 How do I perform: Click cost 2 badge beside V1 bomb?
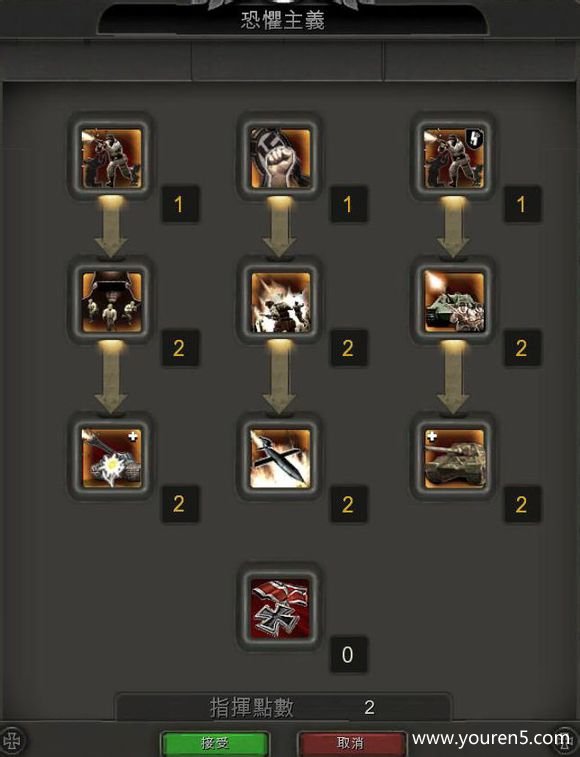348,505
